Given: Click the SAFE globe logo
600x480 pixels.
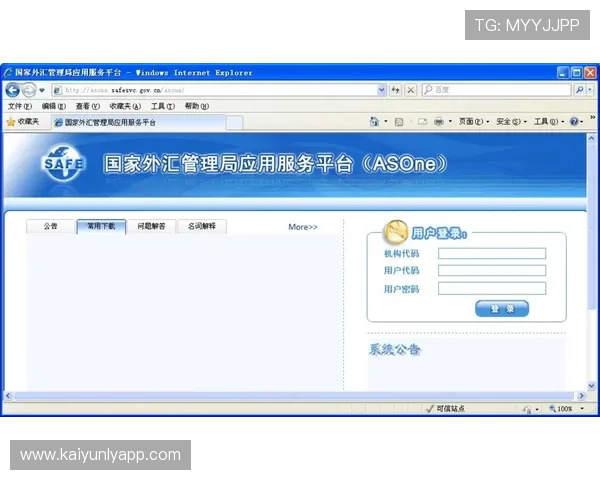Looking at the screenshot, I should 63,163.
